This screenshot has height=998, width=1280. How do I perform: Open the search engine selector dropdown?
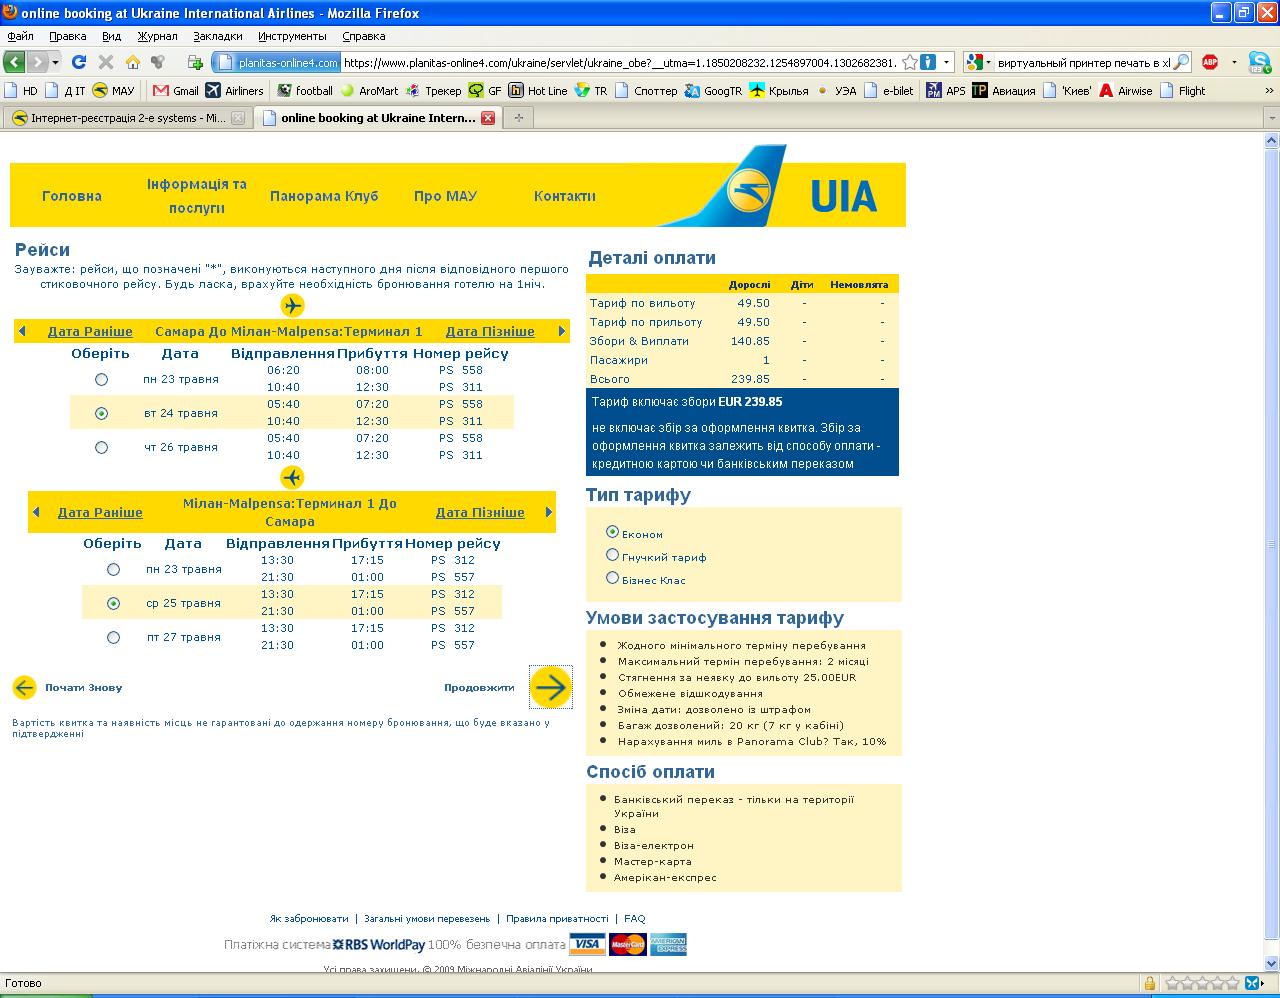point(980,62)
